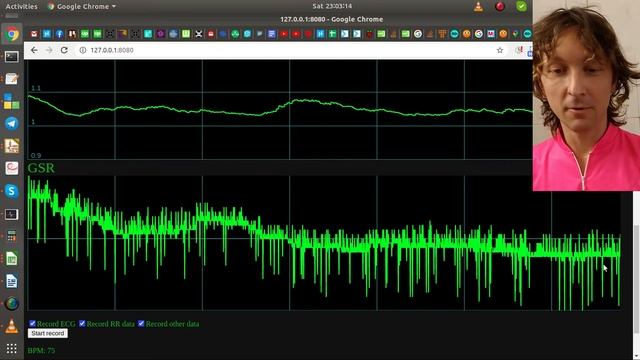Viewport: 640px width, 360px height.
Task: Click the 1.1 axis label
Action: click(36, 88)
